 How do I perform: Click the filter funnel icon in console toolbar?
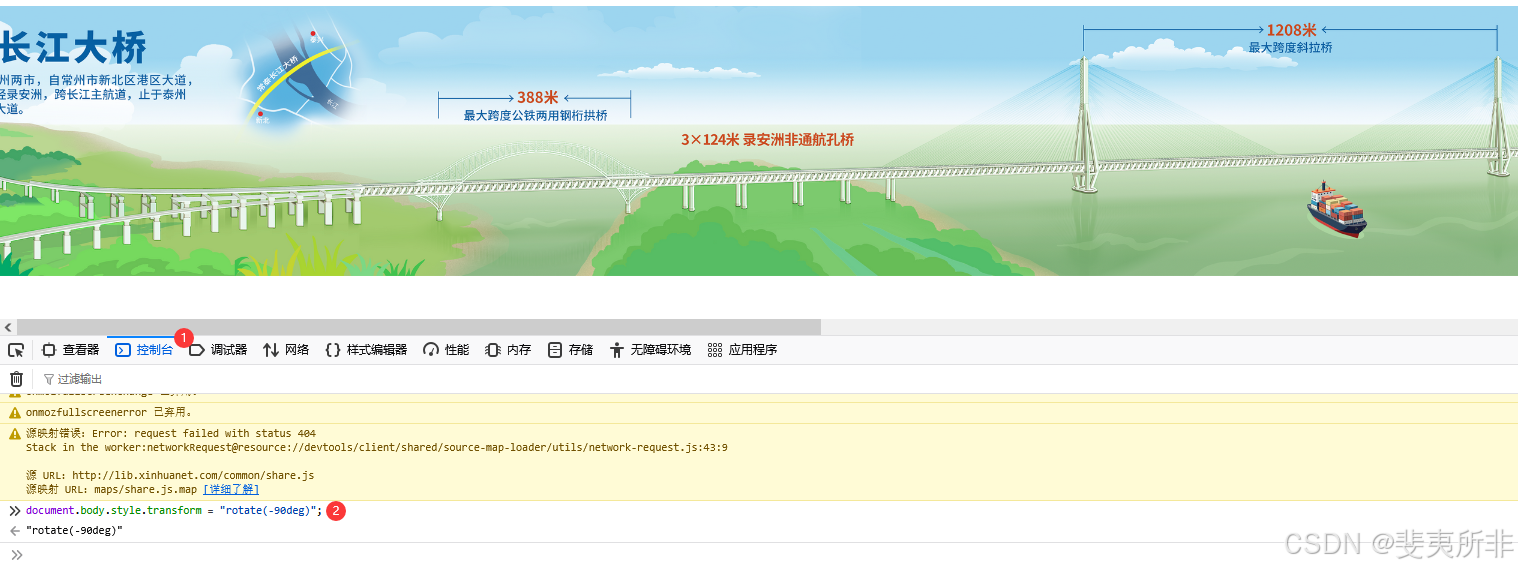(48, 380)
